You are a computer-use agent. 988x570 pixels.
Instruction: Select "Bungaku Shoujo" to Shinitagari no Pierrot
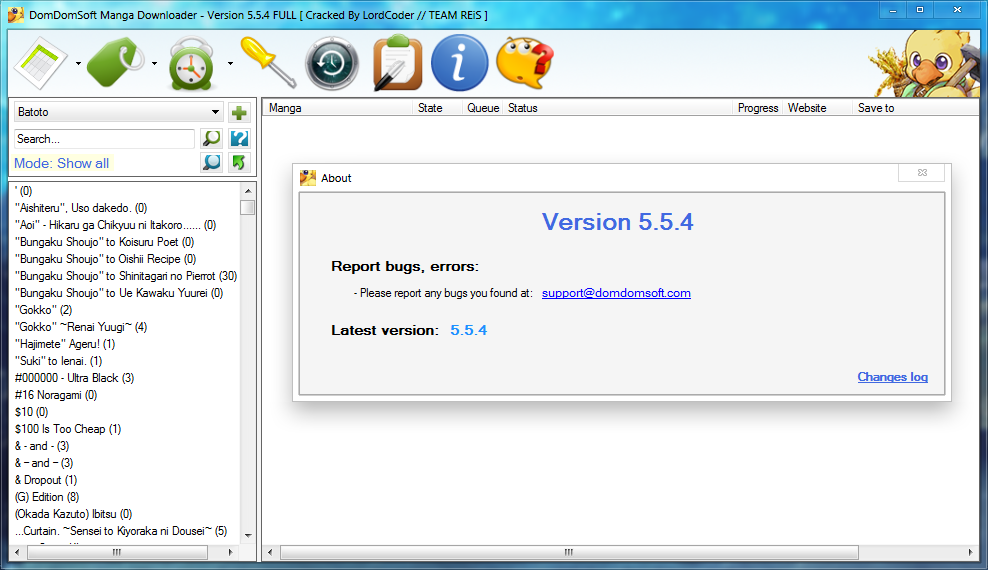pyautogui.click(x=126, y=276)
